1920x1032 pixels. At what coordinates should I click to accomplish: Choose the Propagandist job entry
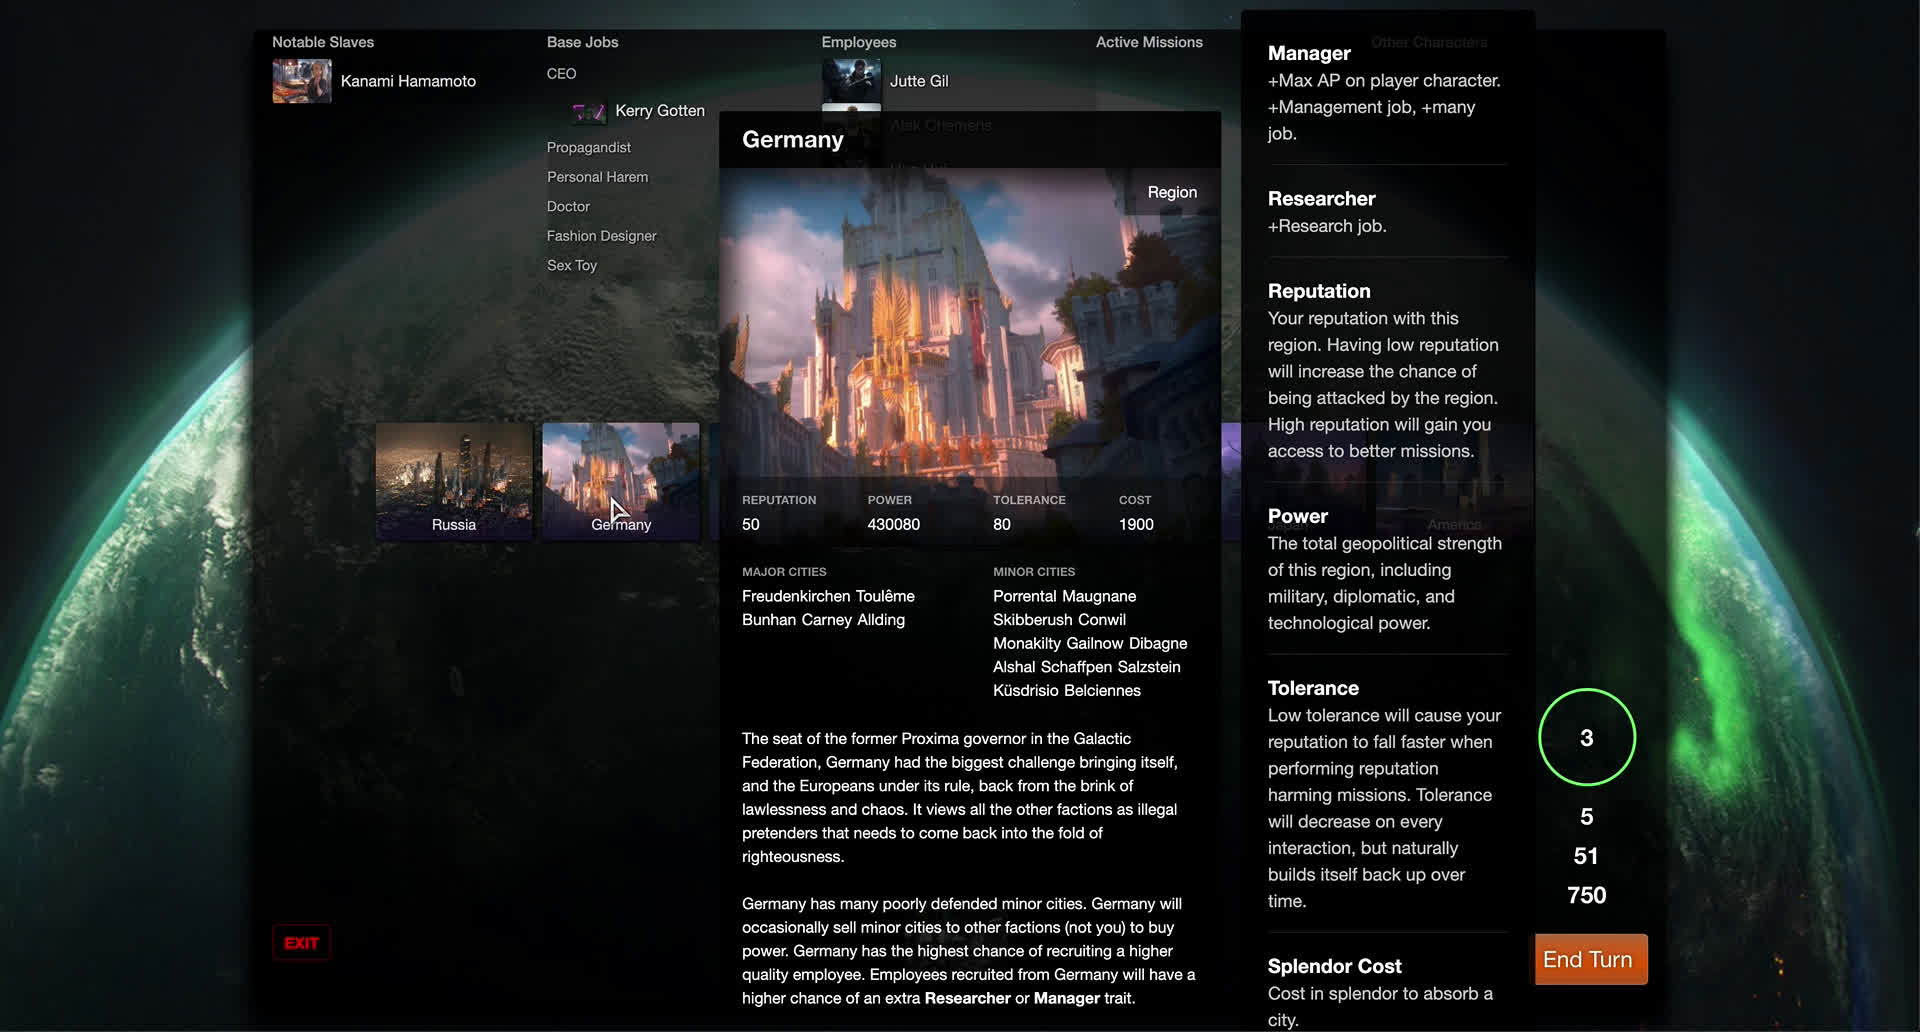pyautogui.click(x=588, y=148)
